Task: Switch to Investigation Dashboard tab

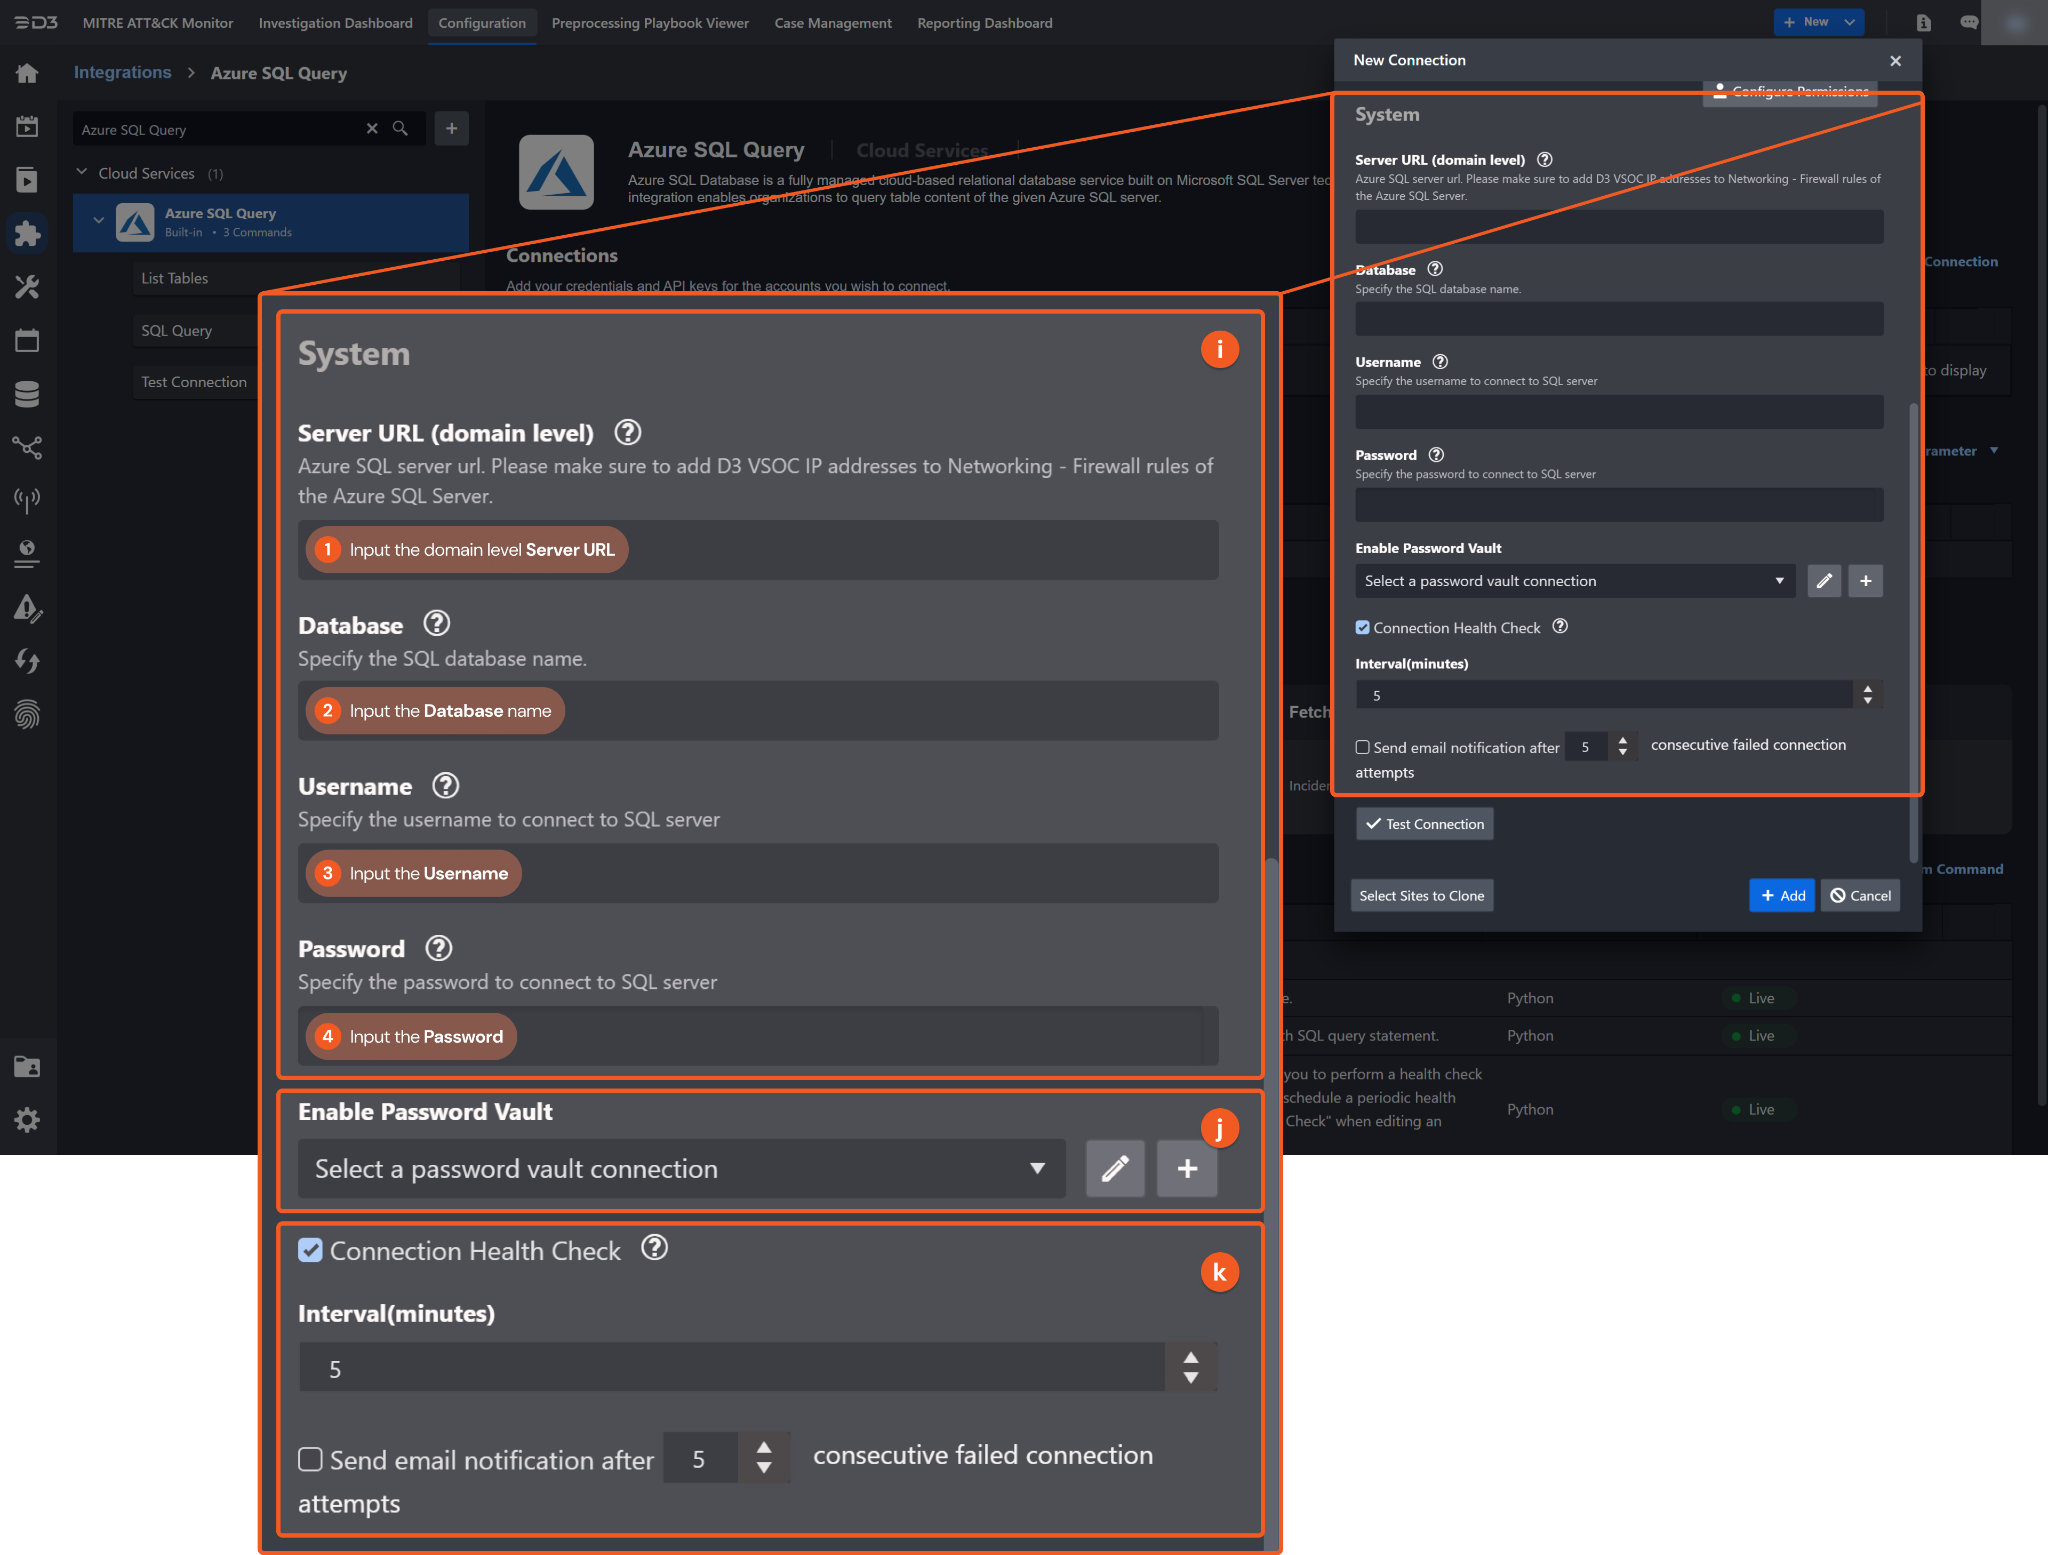Action: (x=335, y=23)
